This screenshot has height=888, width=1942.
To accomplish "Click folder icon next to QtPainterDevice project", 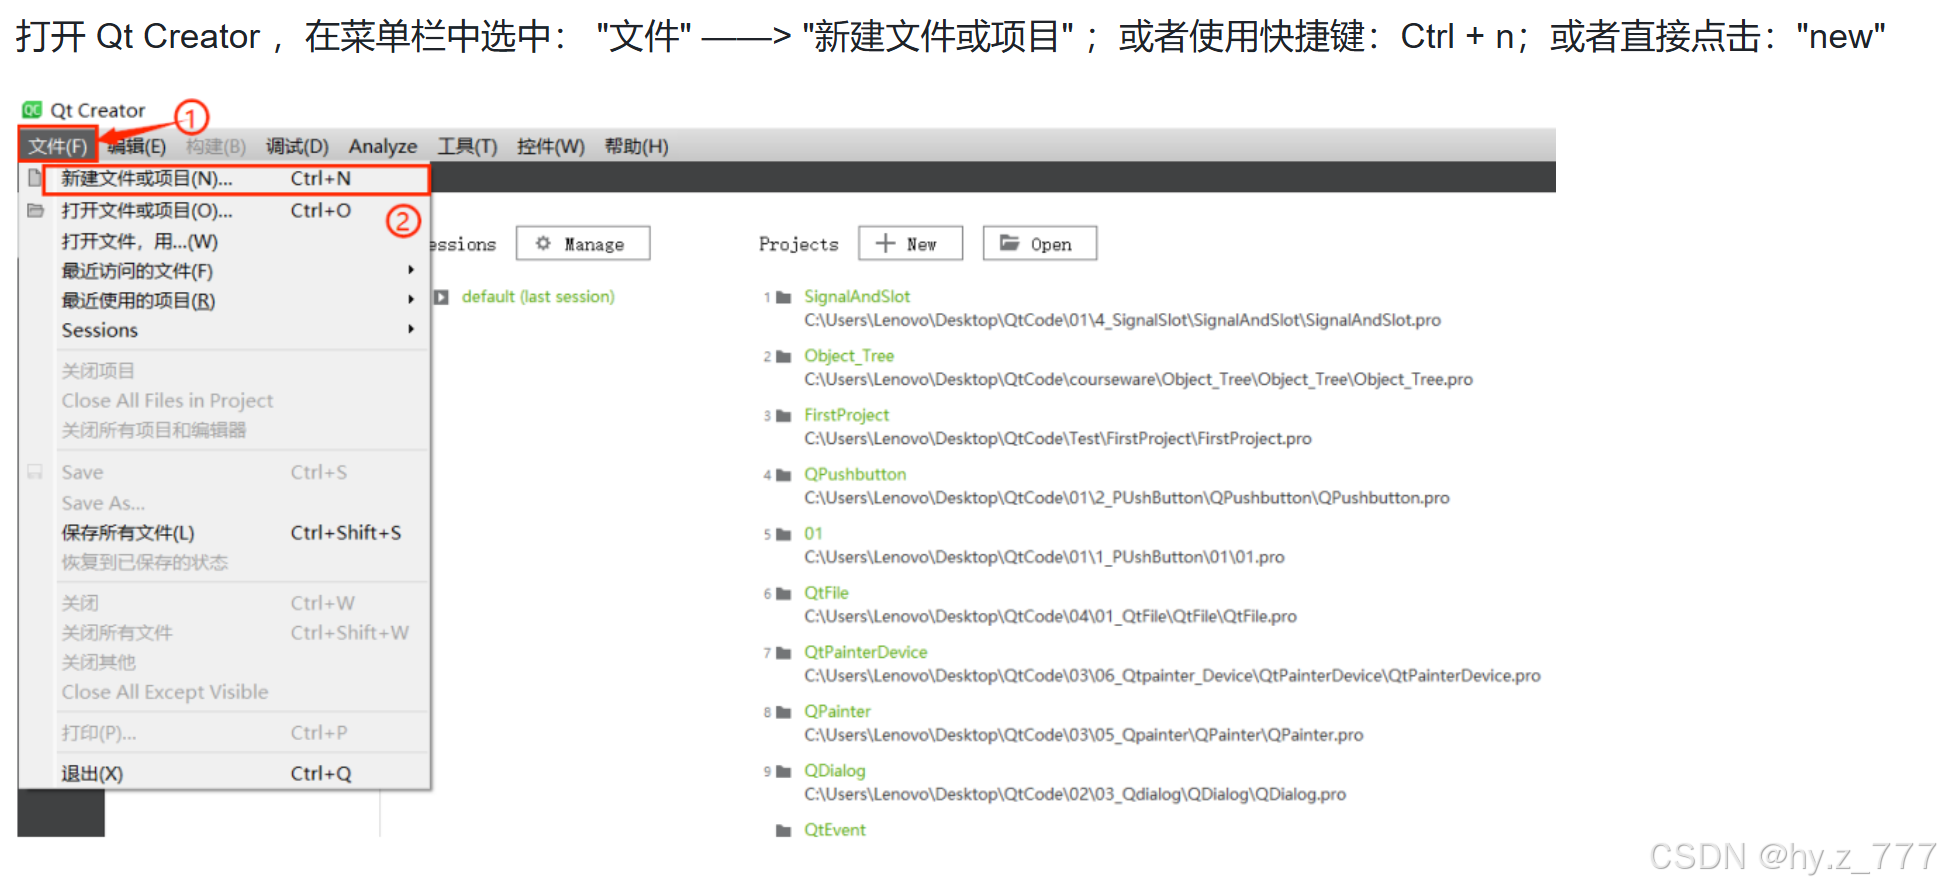I will pyautogui.click(x=784, y=652).
